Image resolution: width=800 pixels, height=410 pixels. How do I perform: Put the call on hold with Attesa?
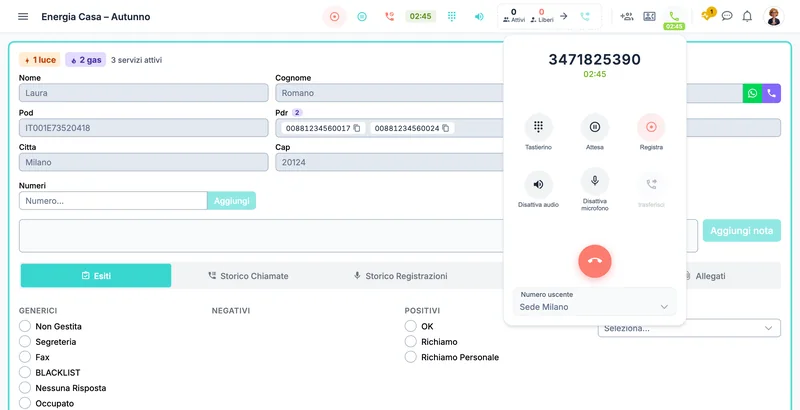(594, 127)
